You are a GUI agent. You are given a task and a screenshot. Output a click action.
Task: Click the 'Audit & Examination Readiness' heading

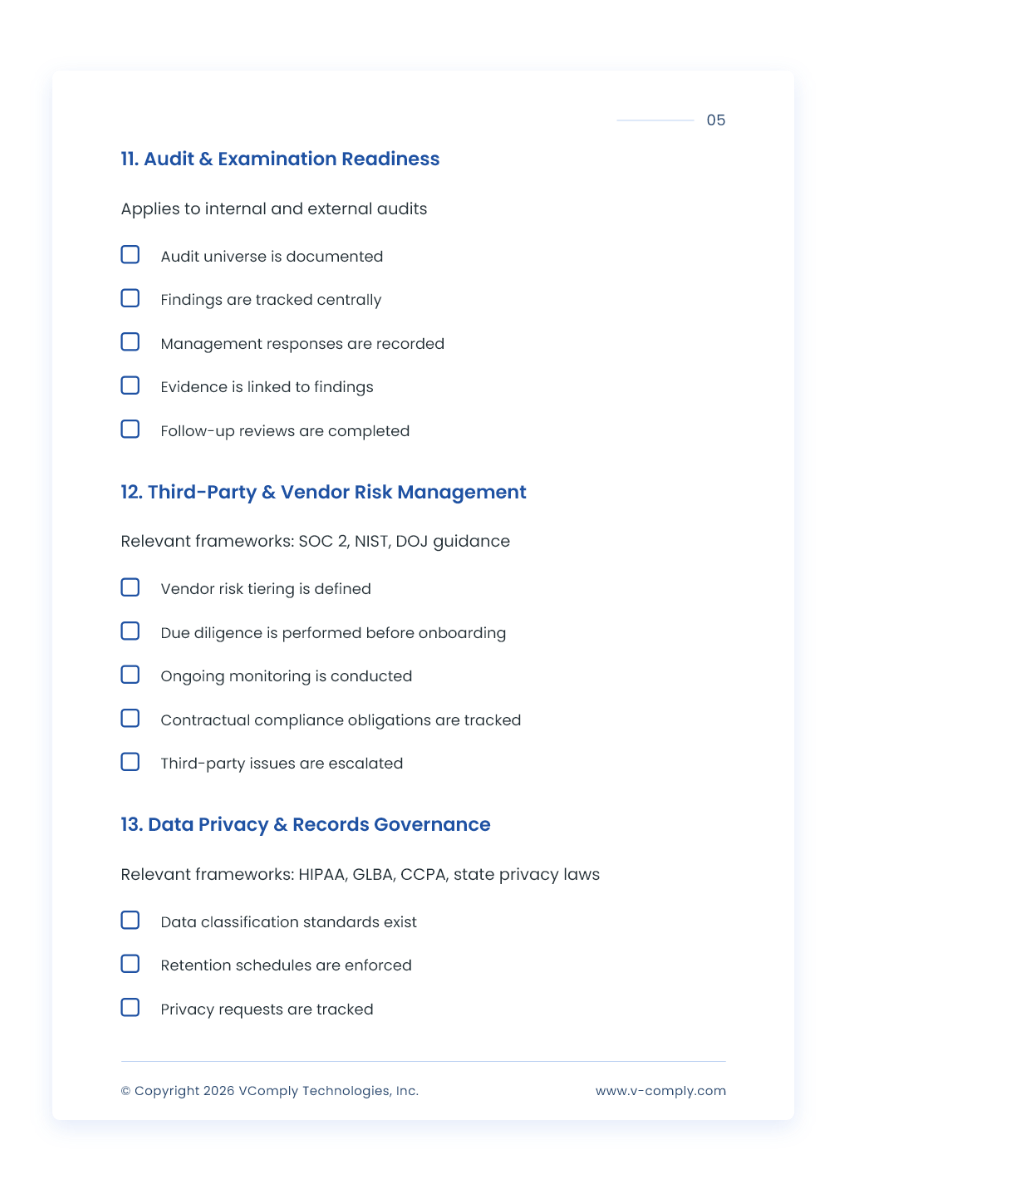tap(280, 159)
